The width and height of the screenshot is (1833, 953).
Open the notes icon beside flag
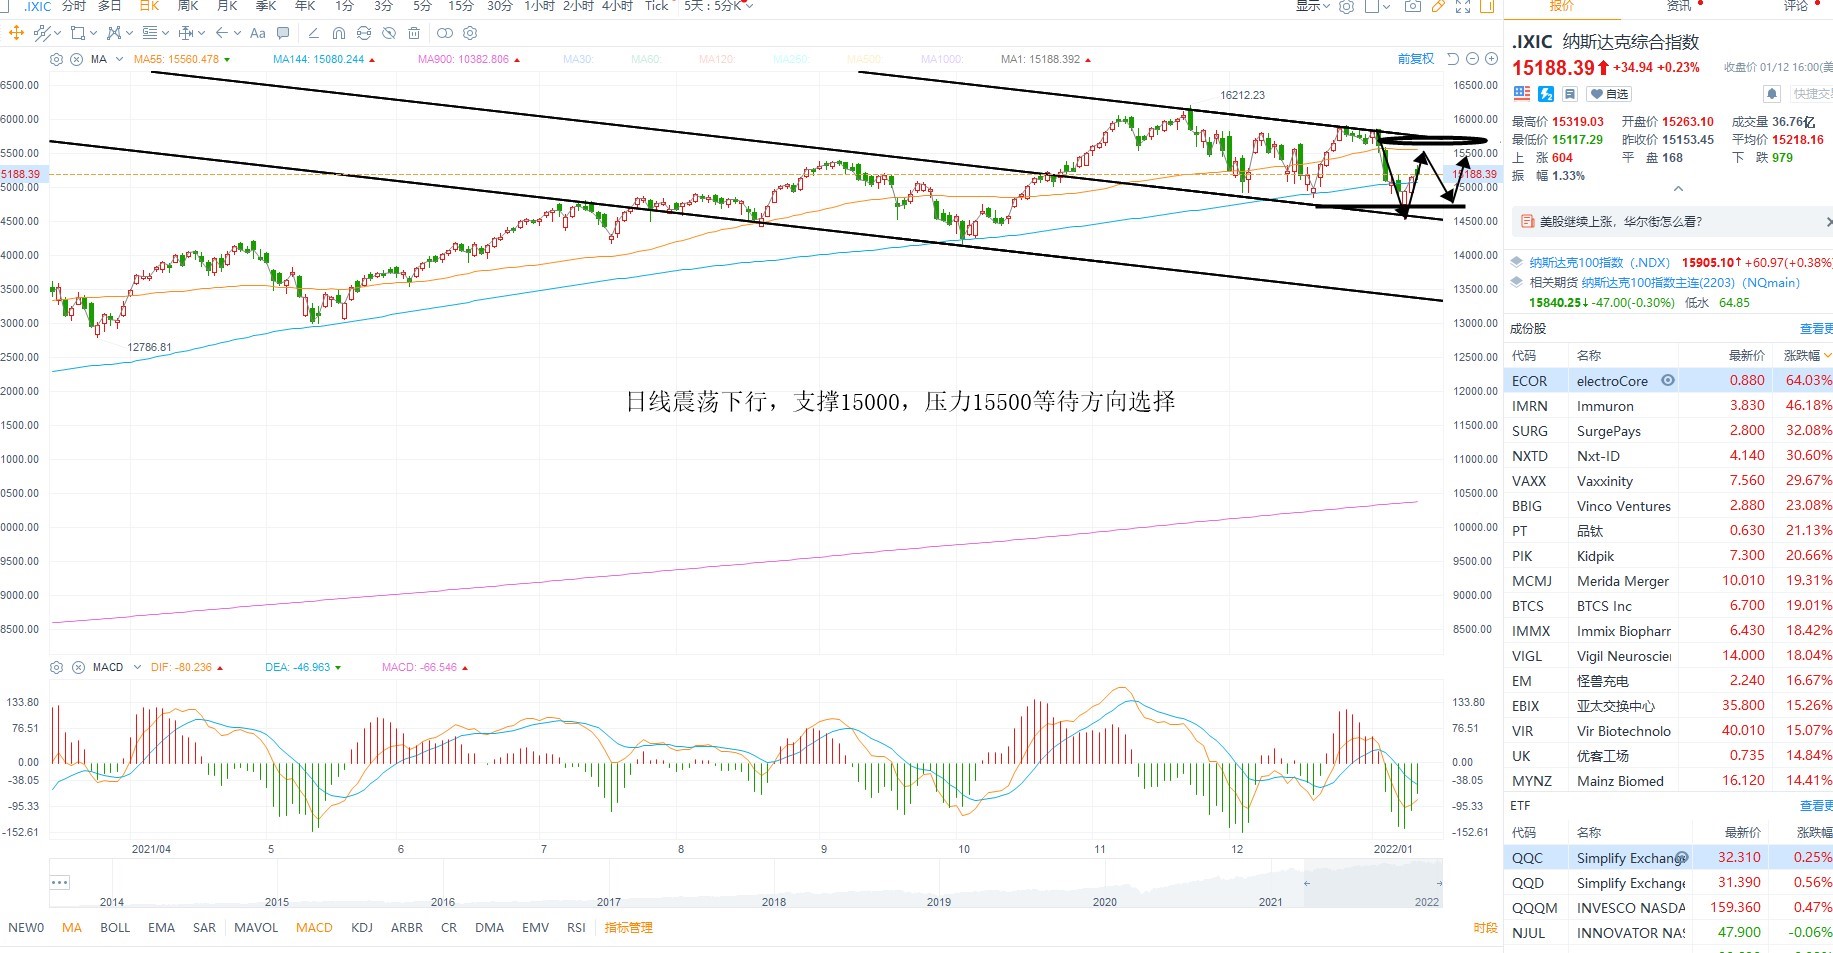[1570, 93]
